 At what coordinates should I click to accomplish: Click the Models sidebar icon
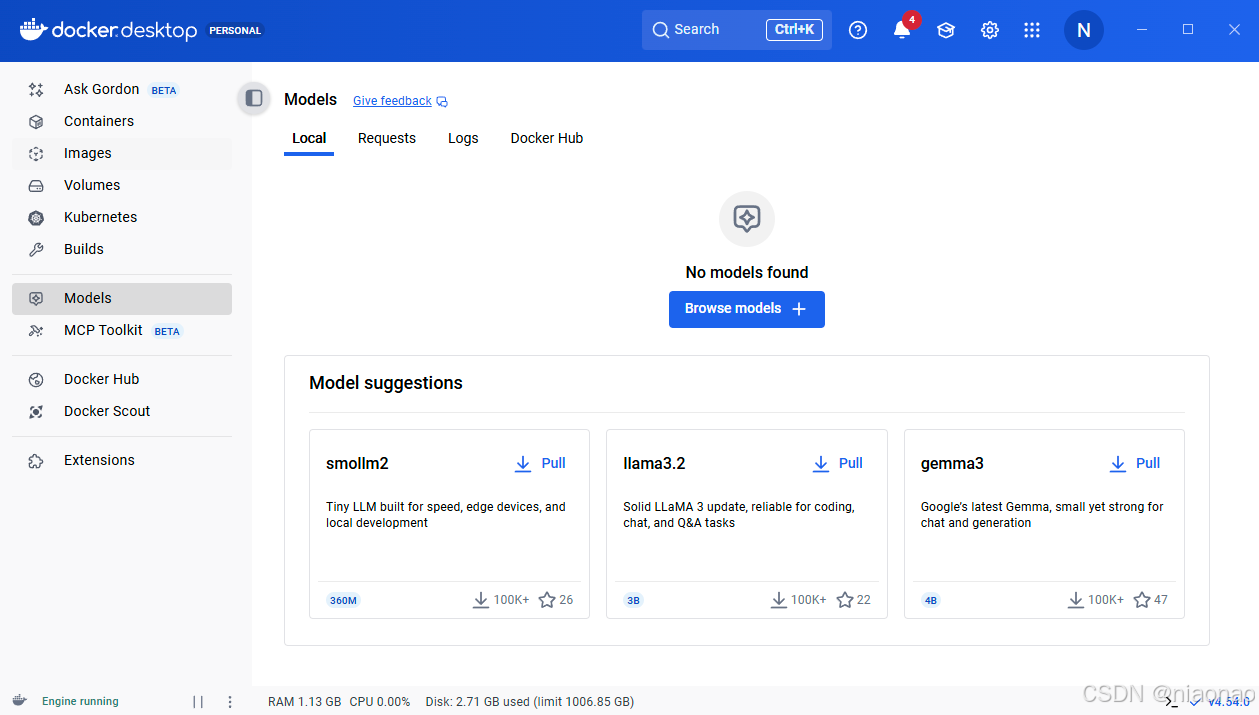[x=36, y=298]
